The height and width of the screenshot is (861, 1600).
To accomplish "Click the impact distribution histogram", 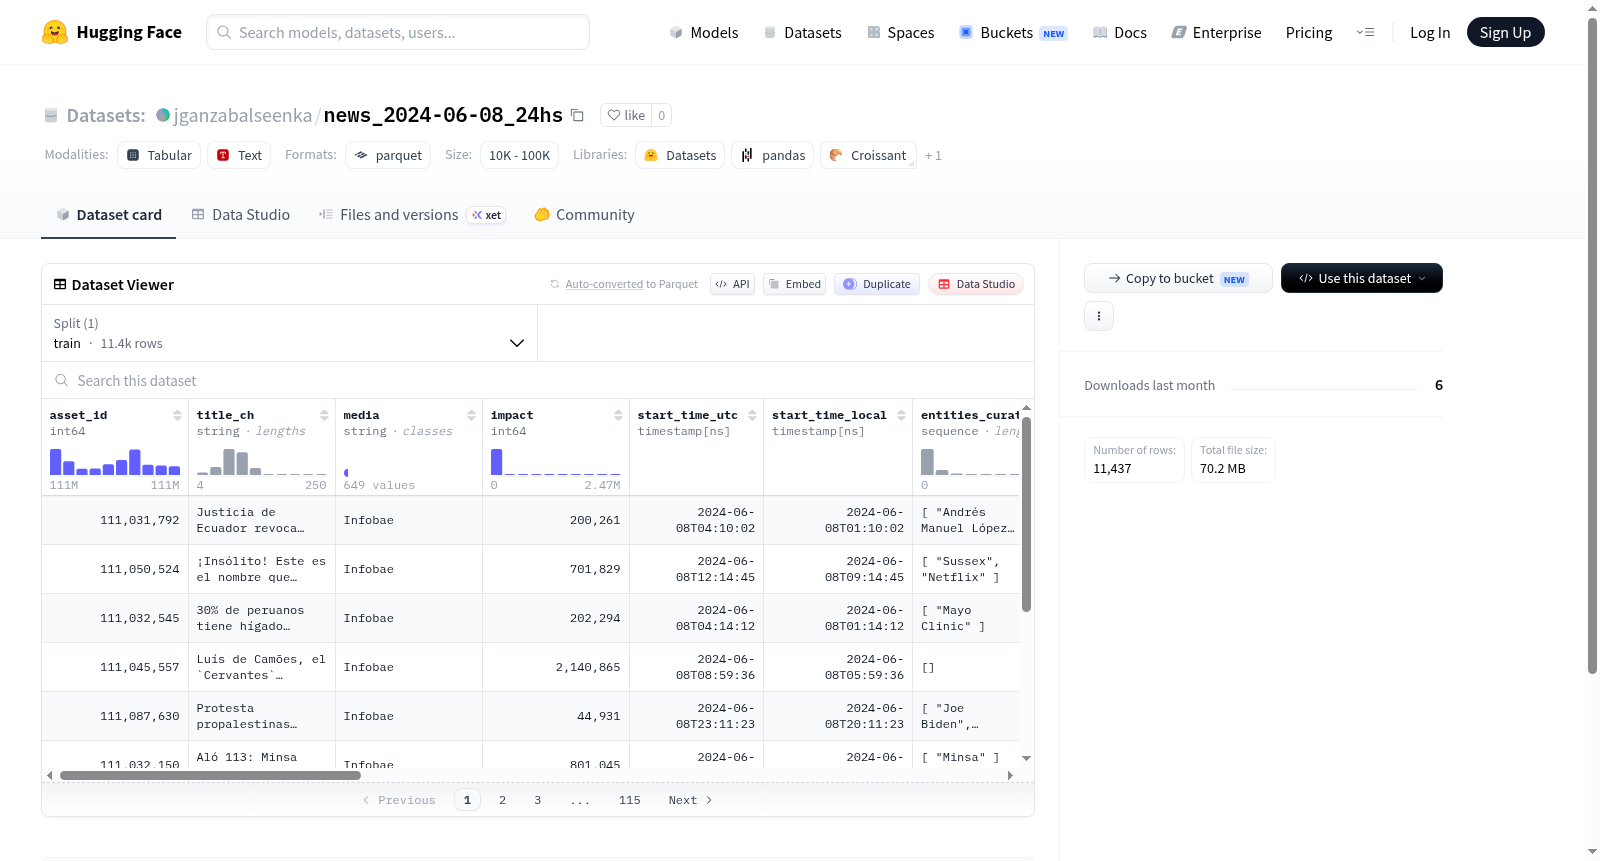I will point(556,462).
